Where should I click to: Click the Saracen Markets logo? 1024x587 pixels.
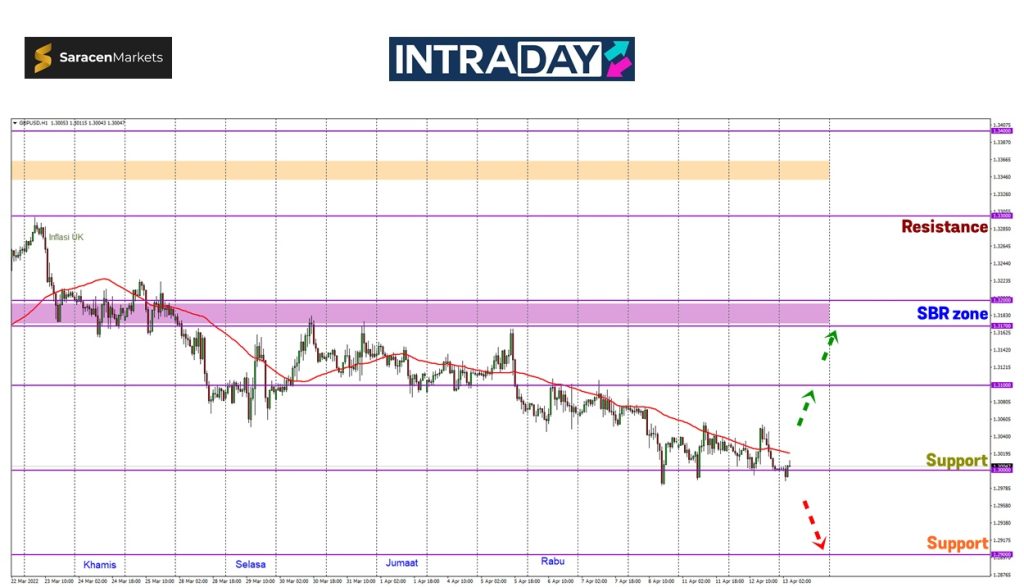click(98, 58)
